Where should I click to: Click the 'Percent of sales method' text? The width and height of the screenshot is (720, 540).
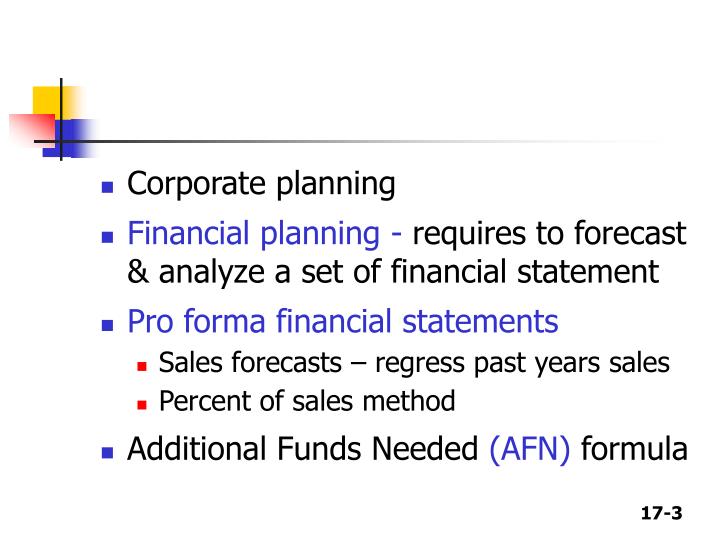pos(307,401)
